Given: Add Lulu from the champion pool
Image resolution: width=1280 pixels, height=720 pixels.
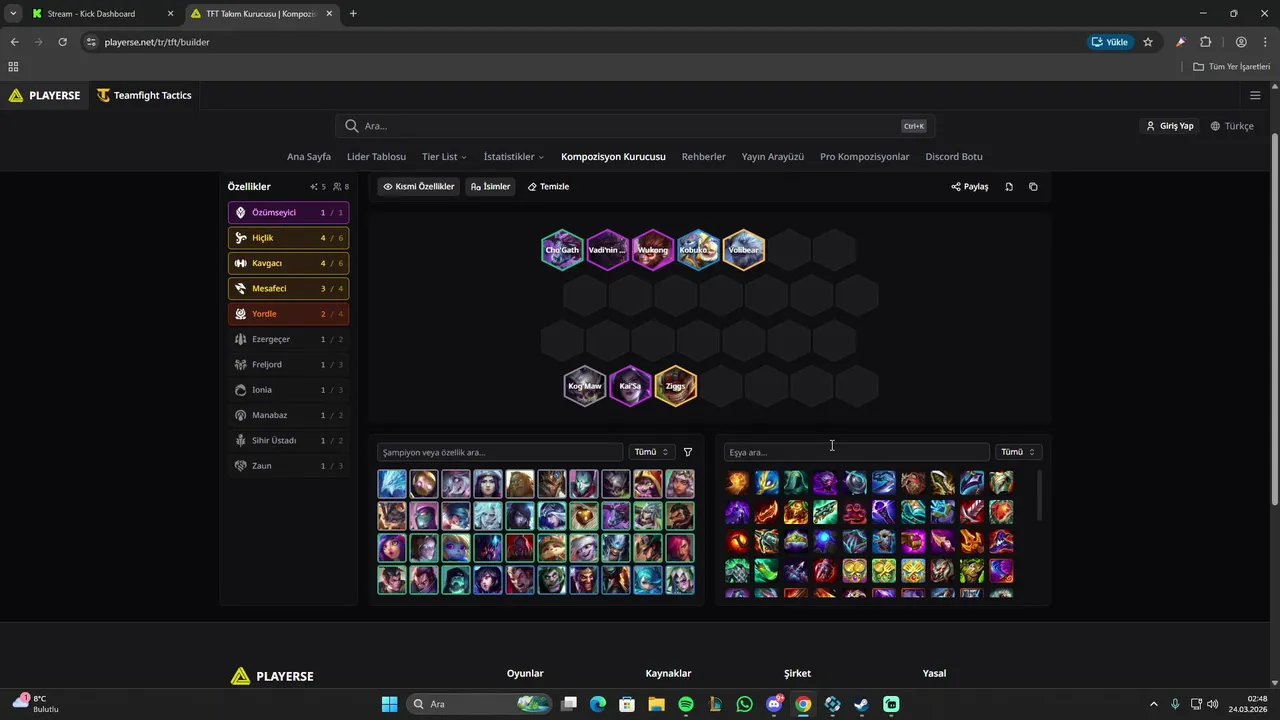Looking at the screenshot, I should point(648,484).
